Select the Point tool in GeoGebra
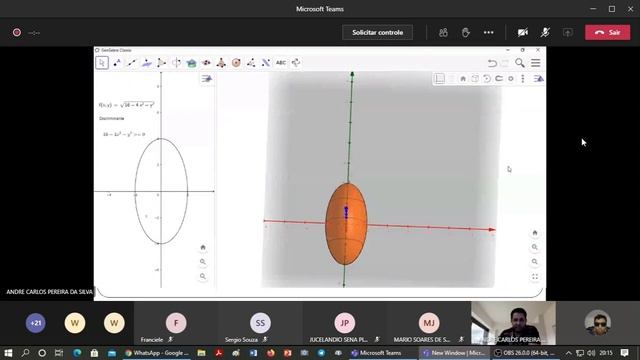640x360 pixels. click(117, 62)
